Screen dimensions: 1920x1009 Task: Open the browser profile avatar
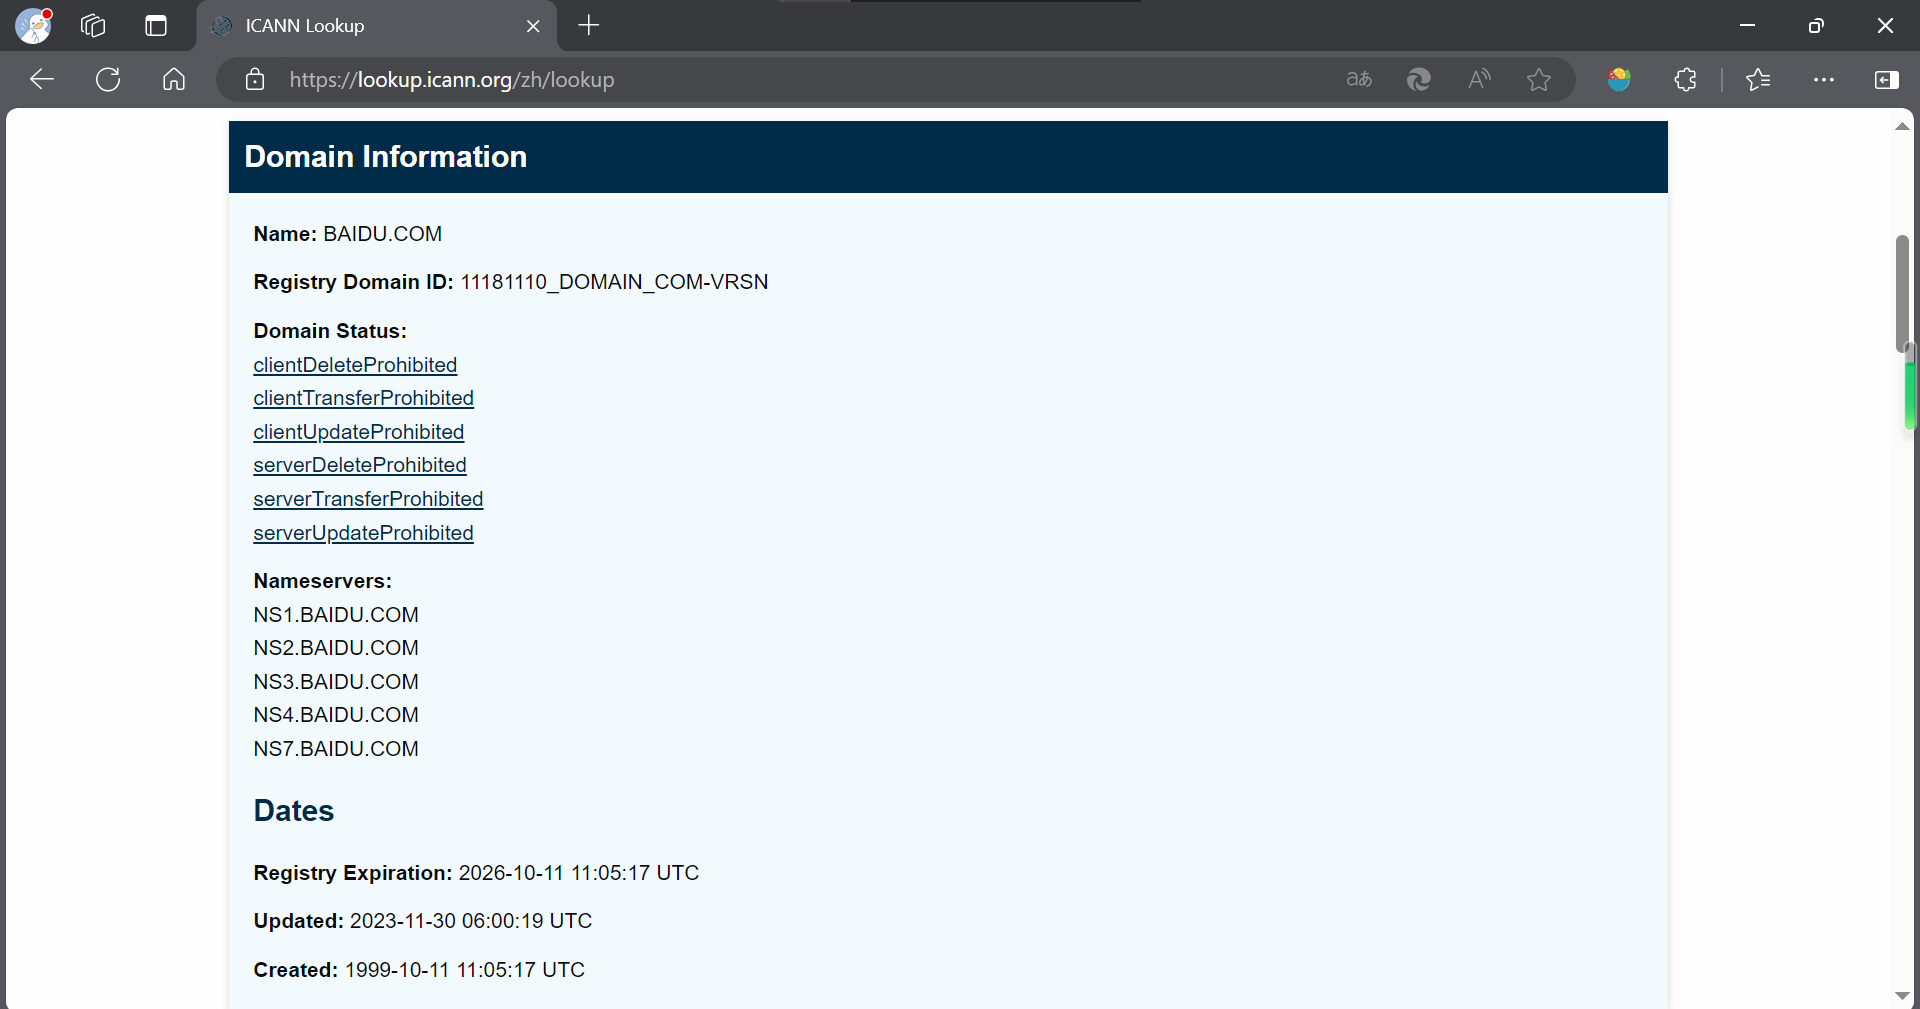(33, 26)
